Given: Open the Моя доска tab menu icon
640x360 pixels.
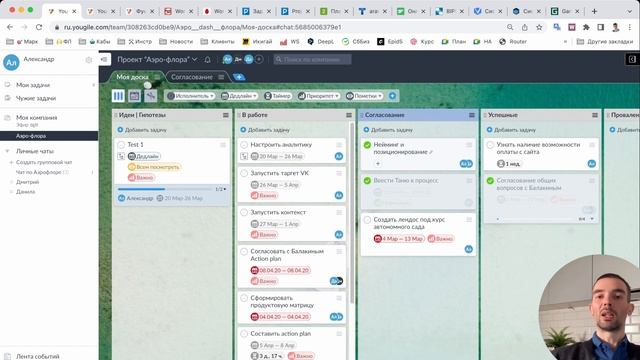Looking at the screenshot, I should pyautogui.click(x=157, y=77).
